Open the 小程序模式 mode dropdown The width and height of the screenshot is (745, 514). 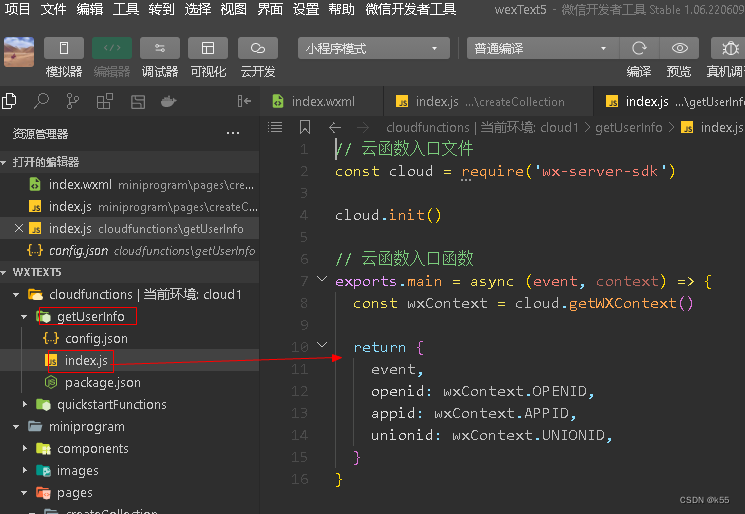pos(374,48)
